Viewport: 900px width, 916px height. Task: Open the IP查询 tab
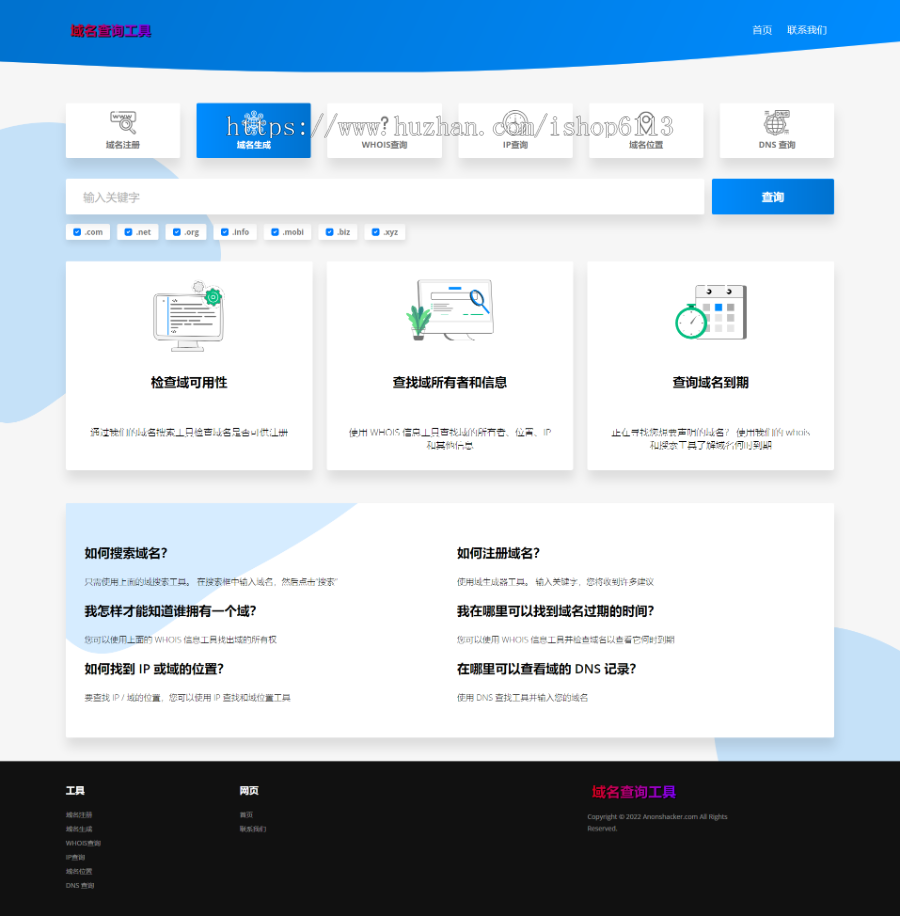click(515, 131)
